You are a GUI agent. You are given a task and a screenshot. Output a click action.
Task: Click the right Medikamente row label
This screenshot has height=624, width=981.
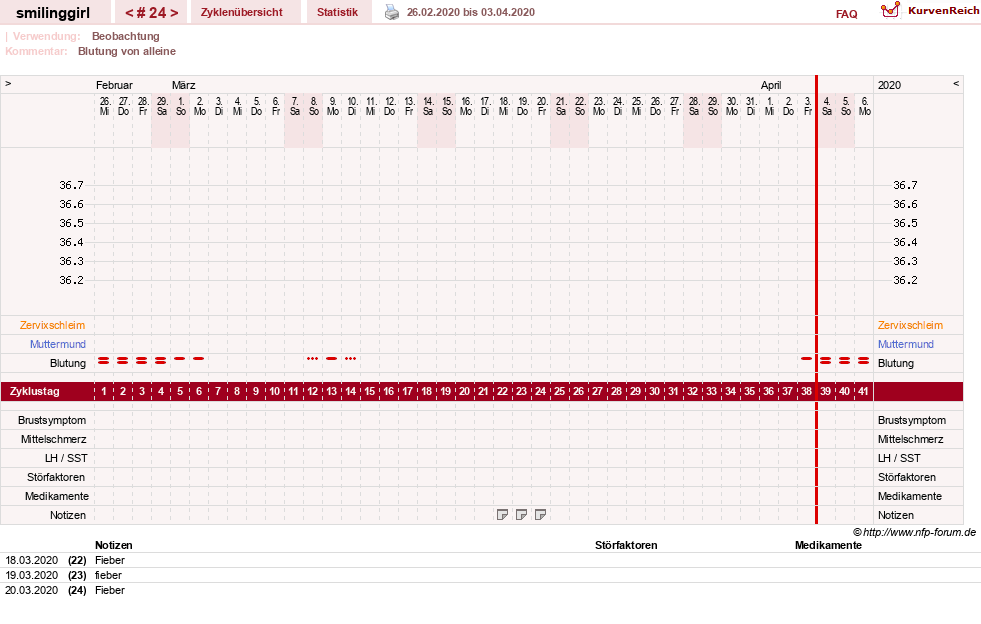click(x=910, y=496)
